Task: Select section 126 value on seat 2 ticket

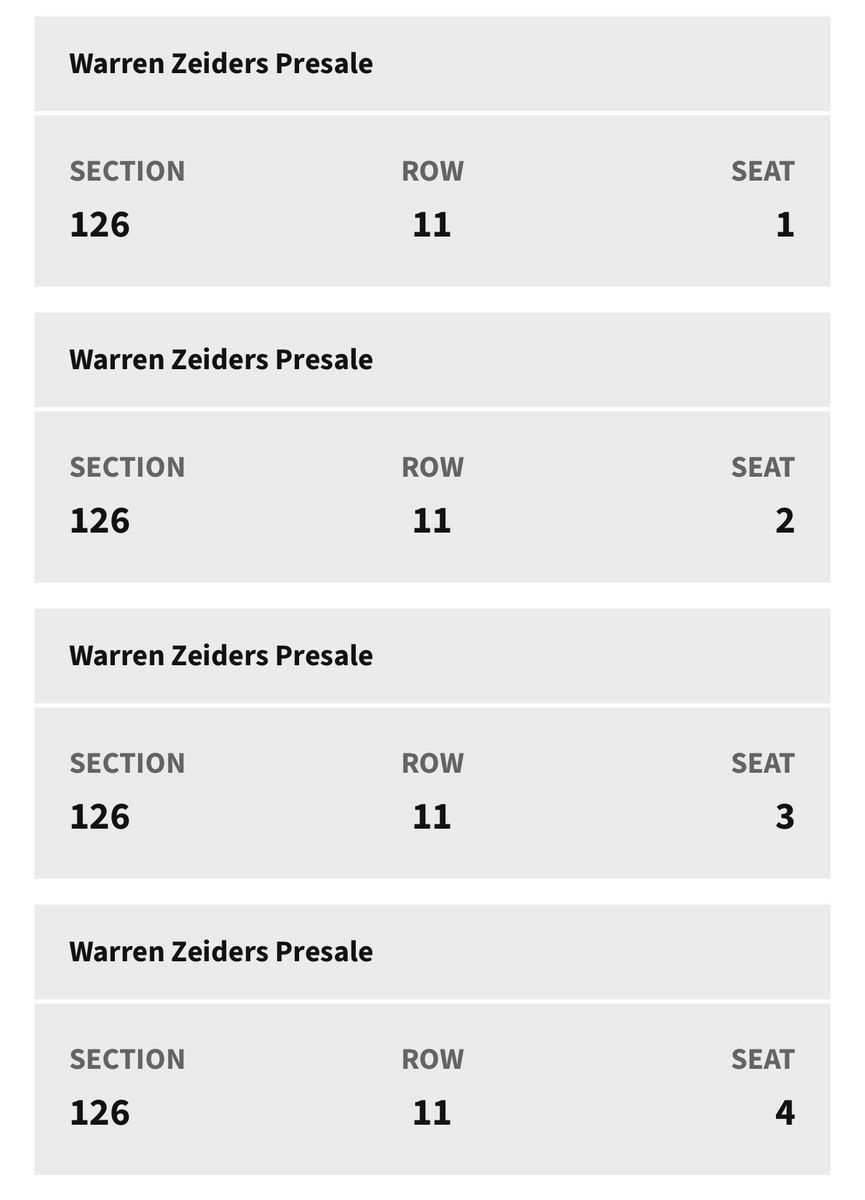Action: click(x=100, y=520)
